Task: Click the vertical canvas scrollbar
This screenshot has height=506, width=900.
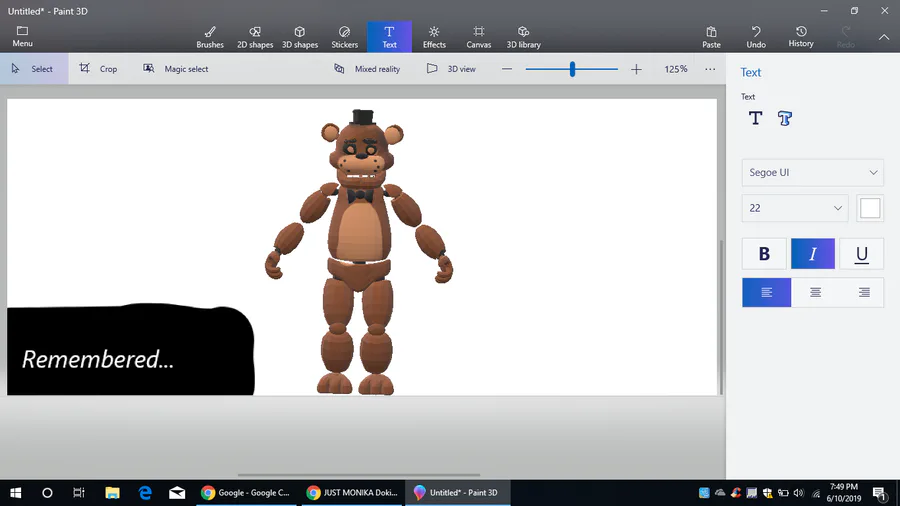Action: (x=721, y=317)
